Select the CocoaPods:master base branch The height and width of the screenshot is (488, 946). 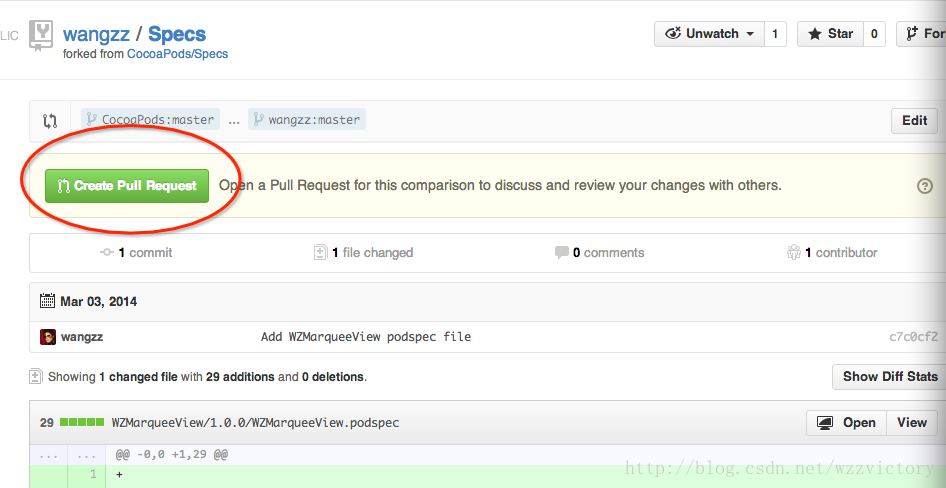coord(151,119)
